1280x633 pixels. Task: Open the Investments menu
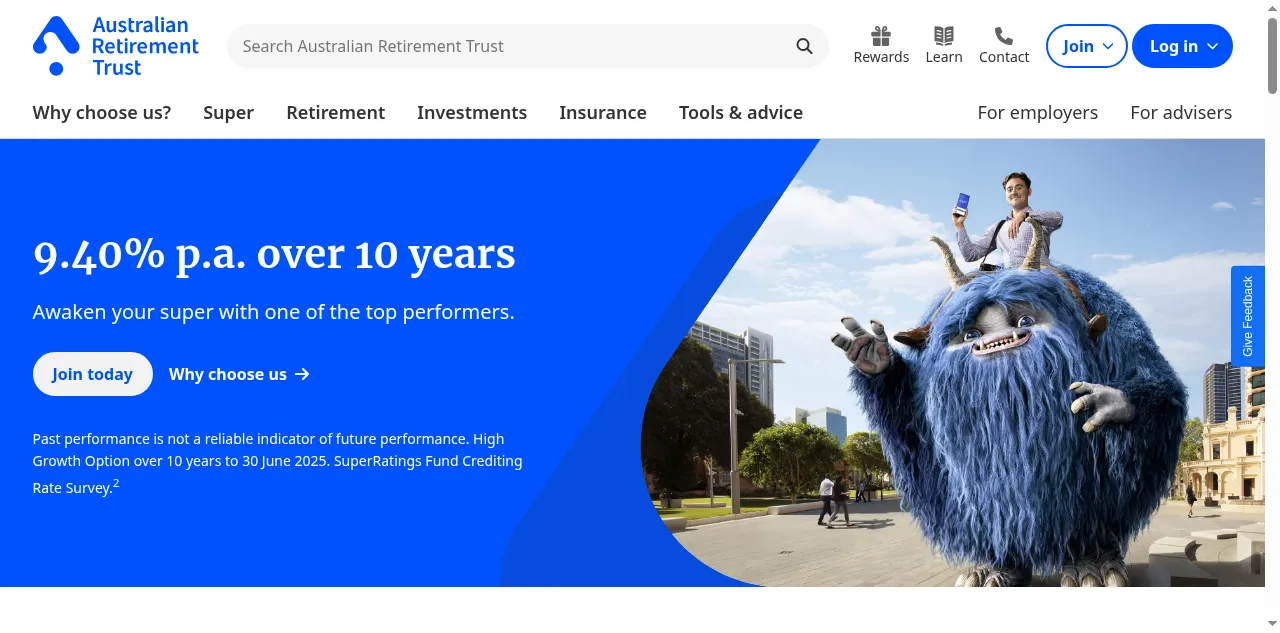point(472,113)
